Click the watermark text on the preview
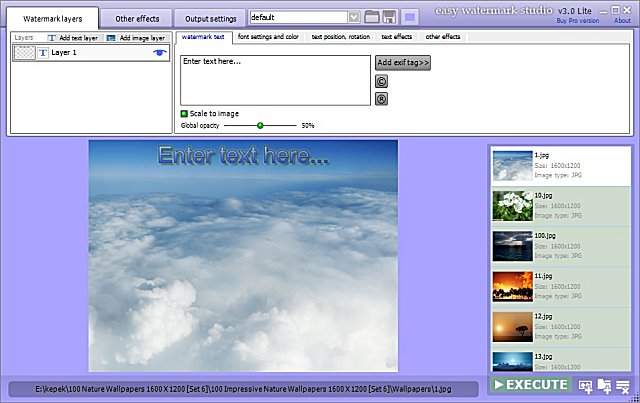 pos(243,156)
